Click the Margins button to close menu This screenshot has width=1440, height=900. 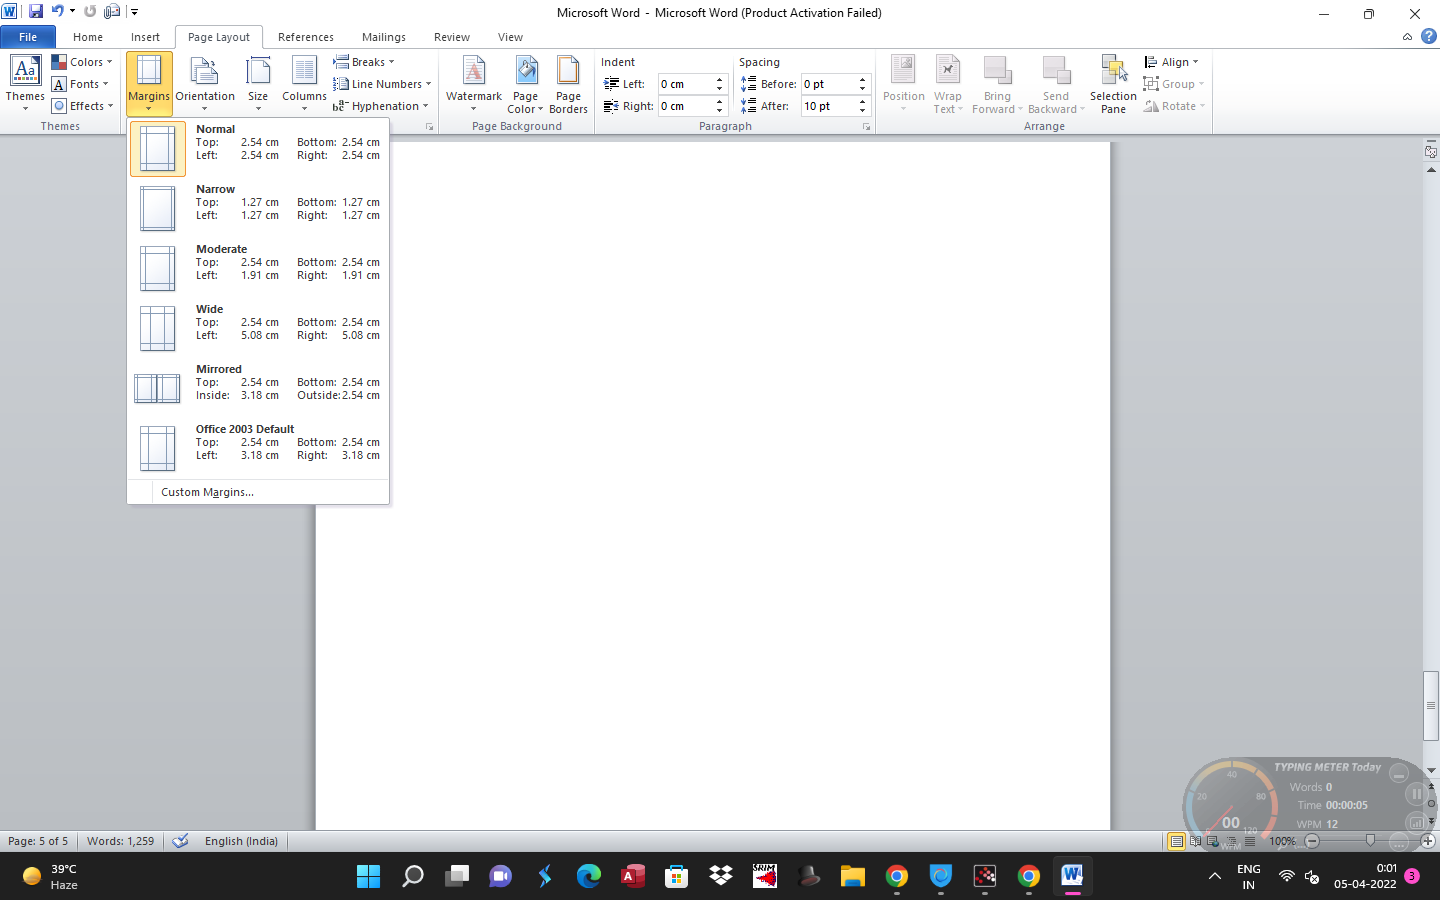pos(149,84)
